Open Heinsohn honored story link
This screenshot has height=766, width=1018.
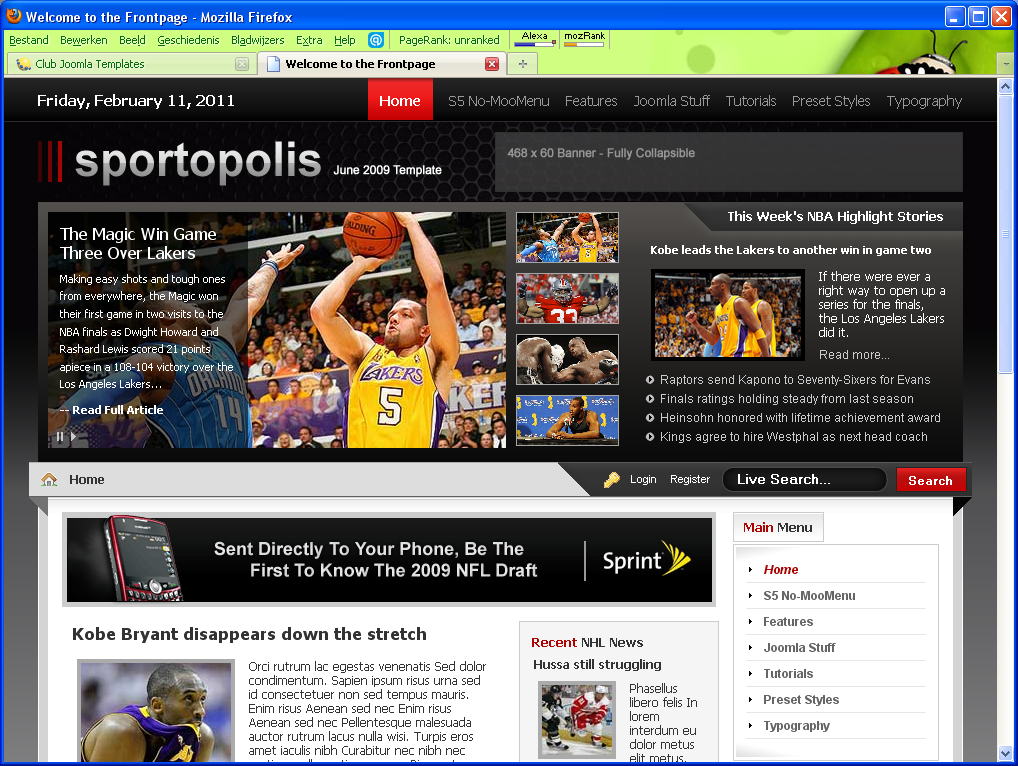click(x=800, y=418)
